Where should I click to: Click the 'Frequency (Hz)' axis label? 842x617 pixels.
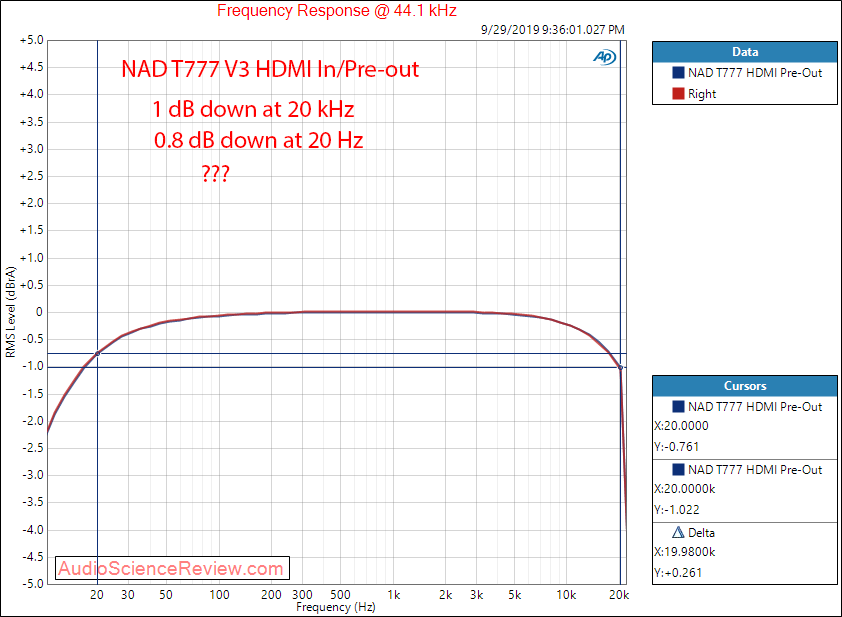(336, 607)
